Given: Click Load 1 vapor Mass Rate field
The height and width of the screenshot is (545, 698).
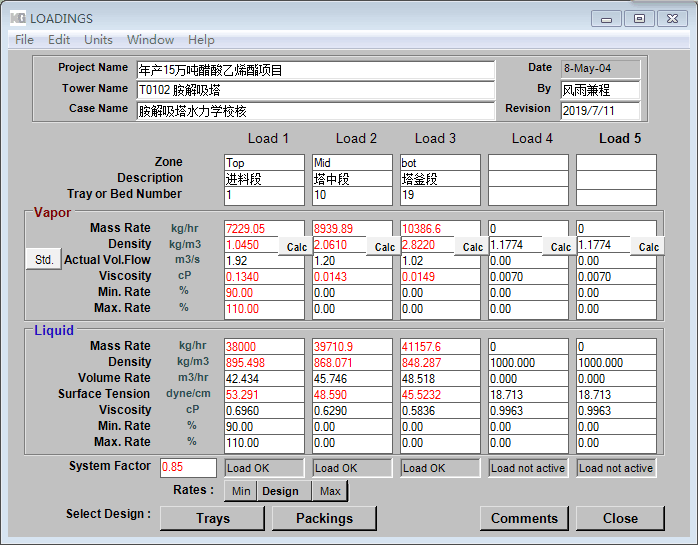Looking at the screenshot, I should point(264,229).
